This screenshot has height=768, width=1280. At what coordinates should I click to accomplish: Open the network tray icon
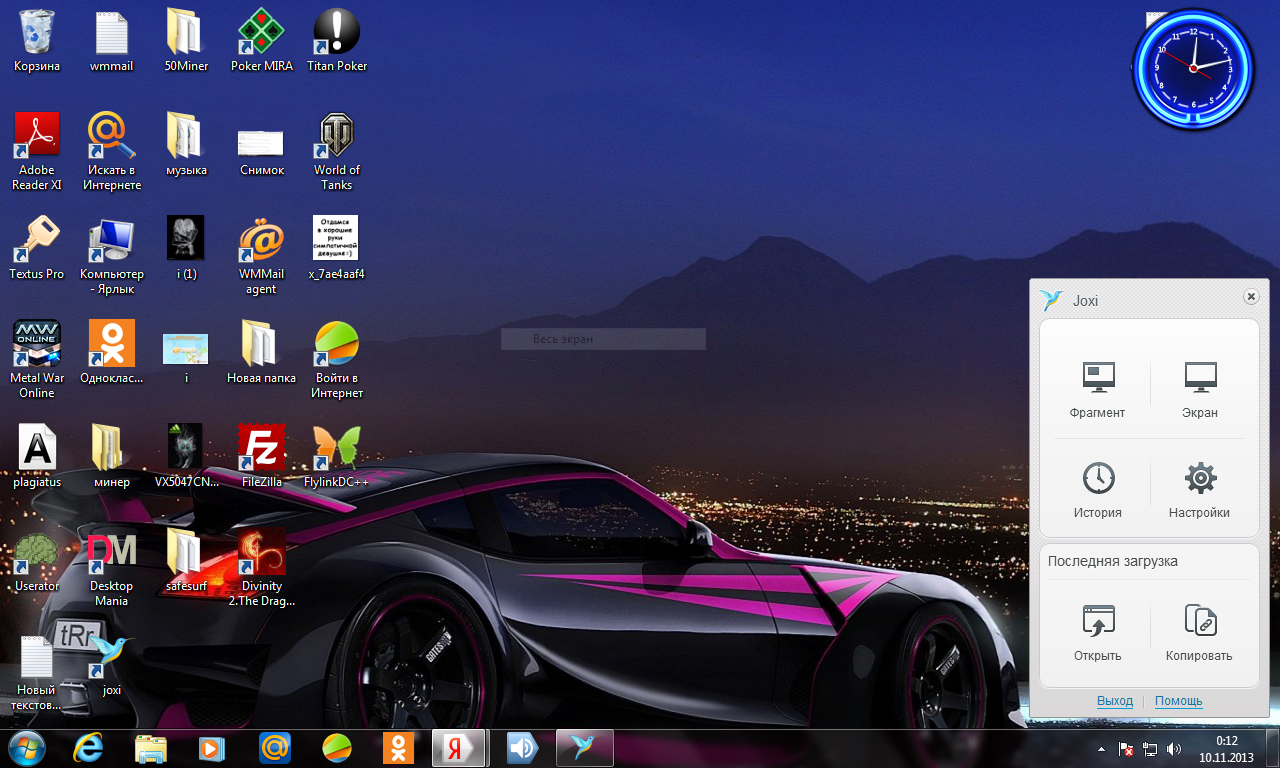[1151, 749]
